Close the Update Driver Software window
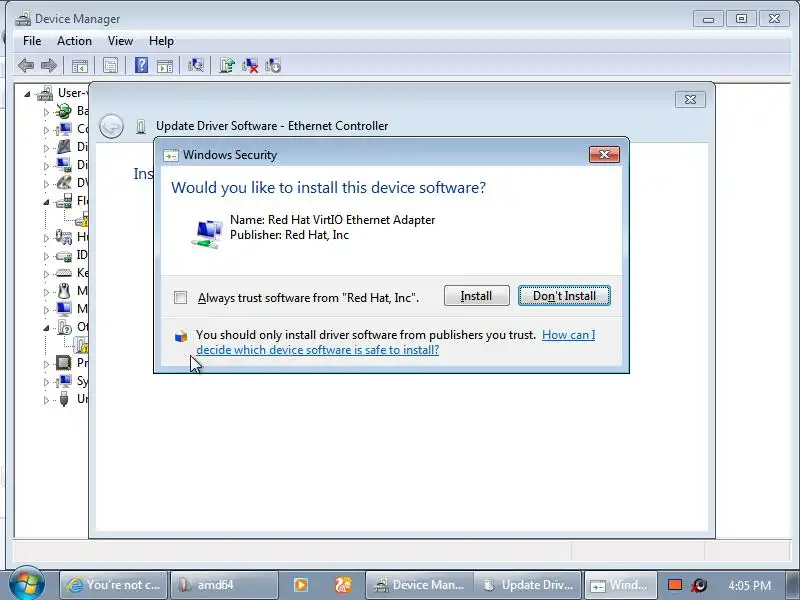This screenshot has height=600, width=800. (690, 99)
